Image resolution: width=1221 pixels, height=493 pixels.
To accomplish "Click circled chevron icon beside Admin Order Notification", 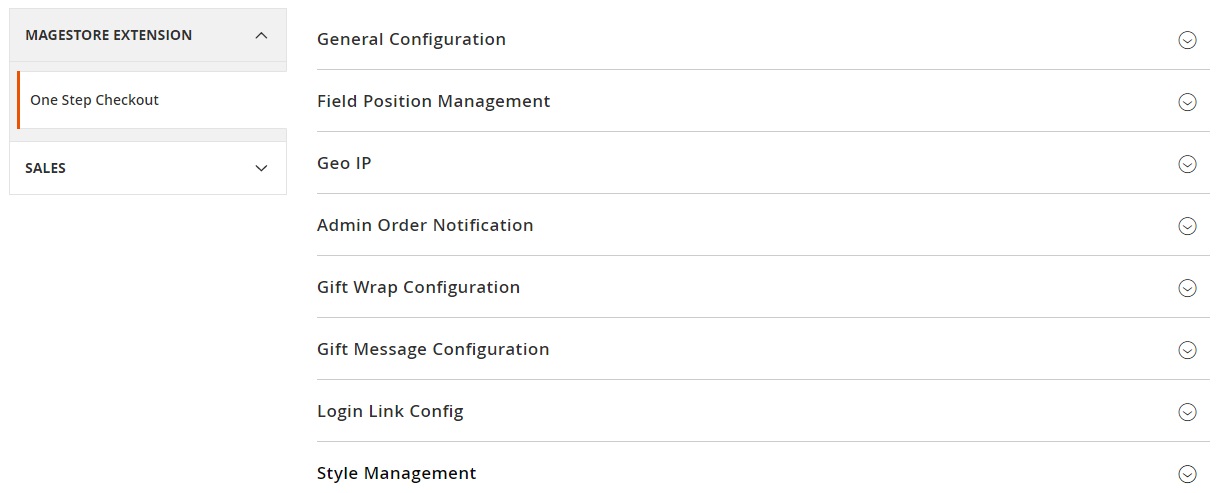I will (x=1187, y=226).
